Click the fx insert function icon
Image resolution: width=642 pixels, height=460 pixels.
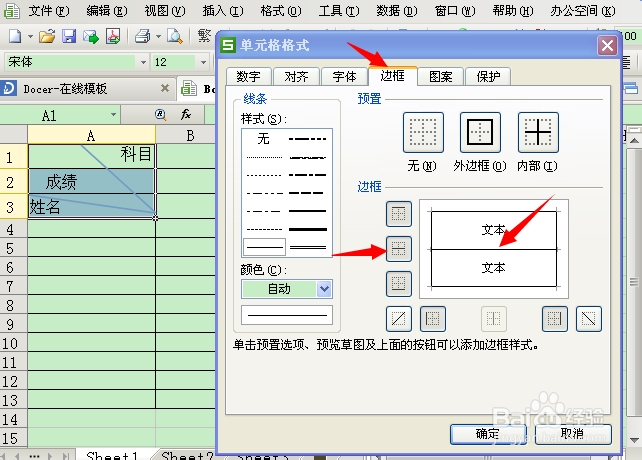click(186, 114)
